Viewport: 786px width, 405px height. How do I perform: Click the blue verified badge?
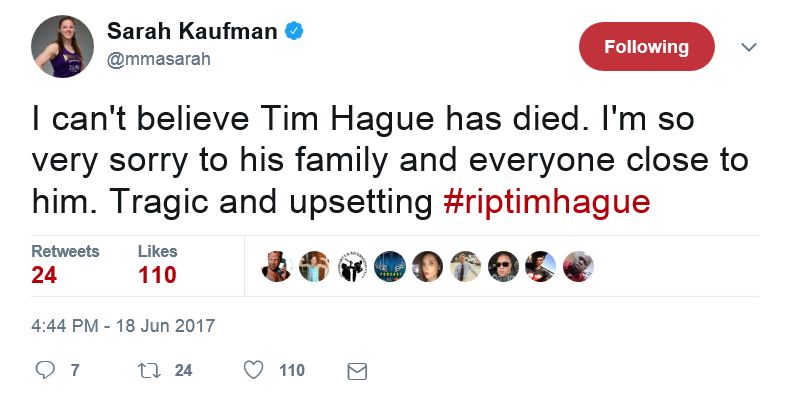coord(293,33)
